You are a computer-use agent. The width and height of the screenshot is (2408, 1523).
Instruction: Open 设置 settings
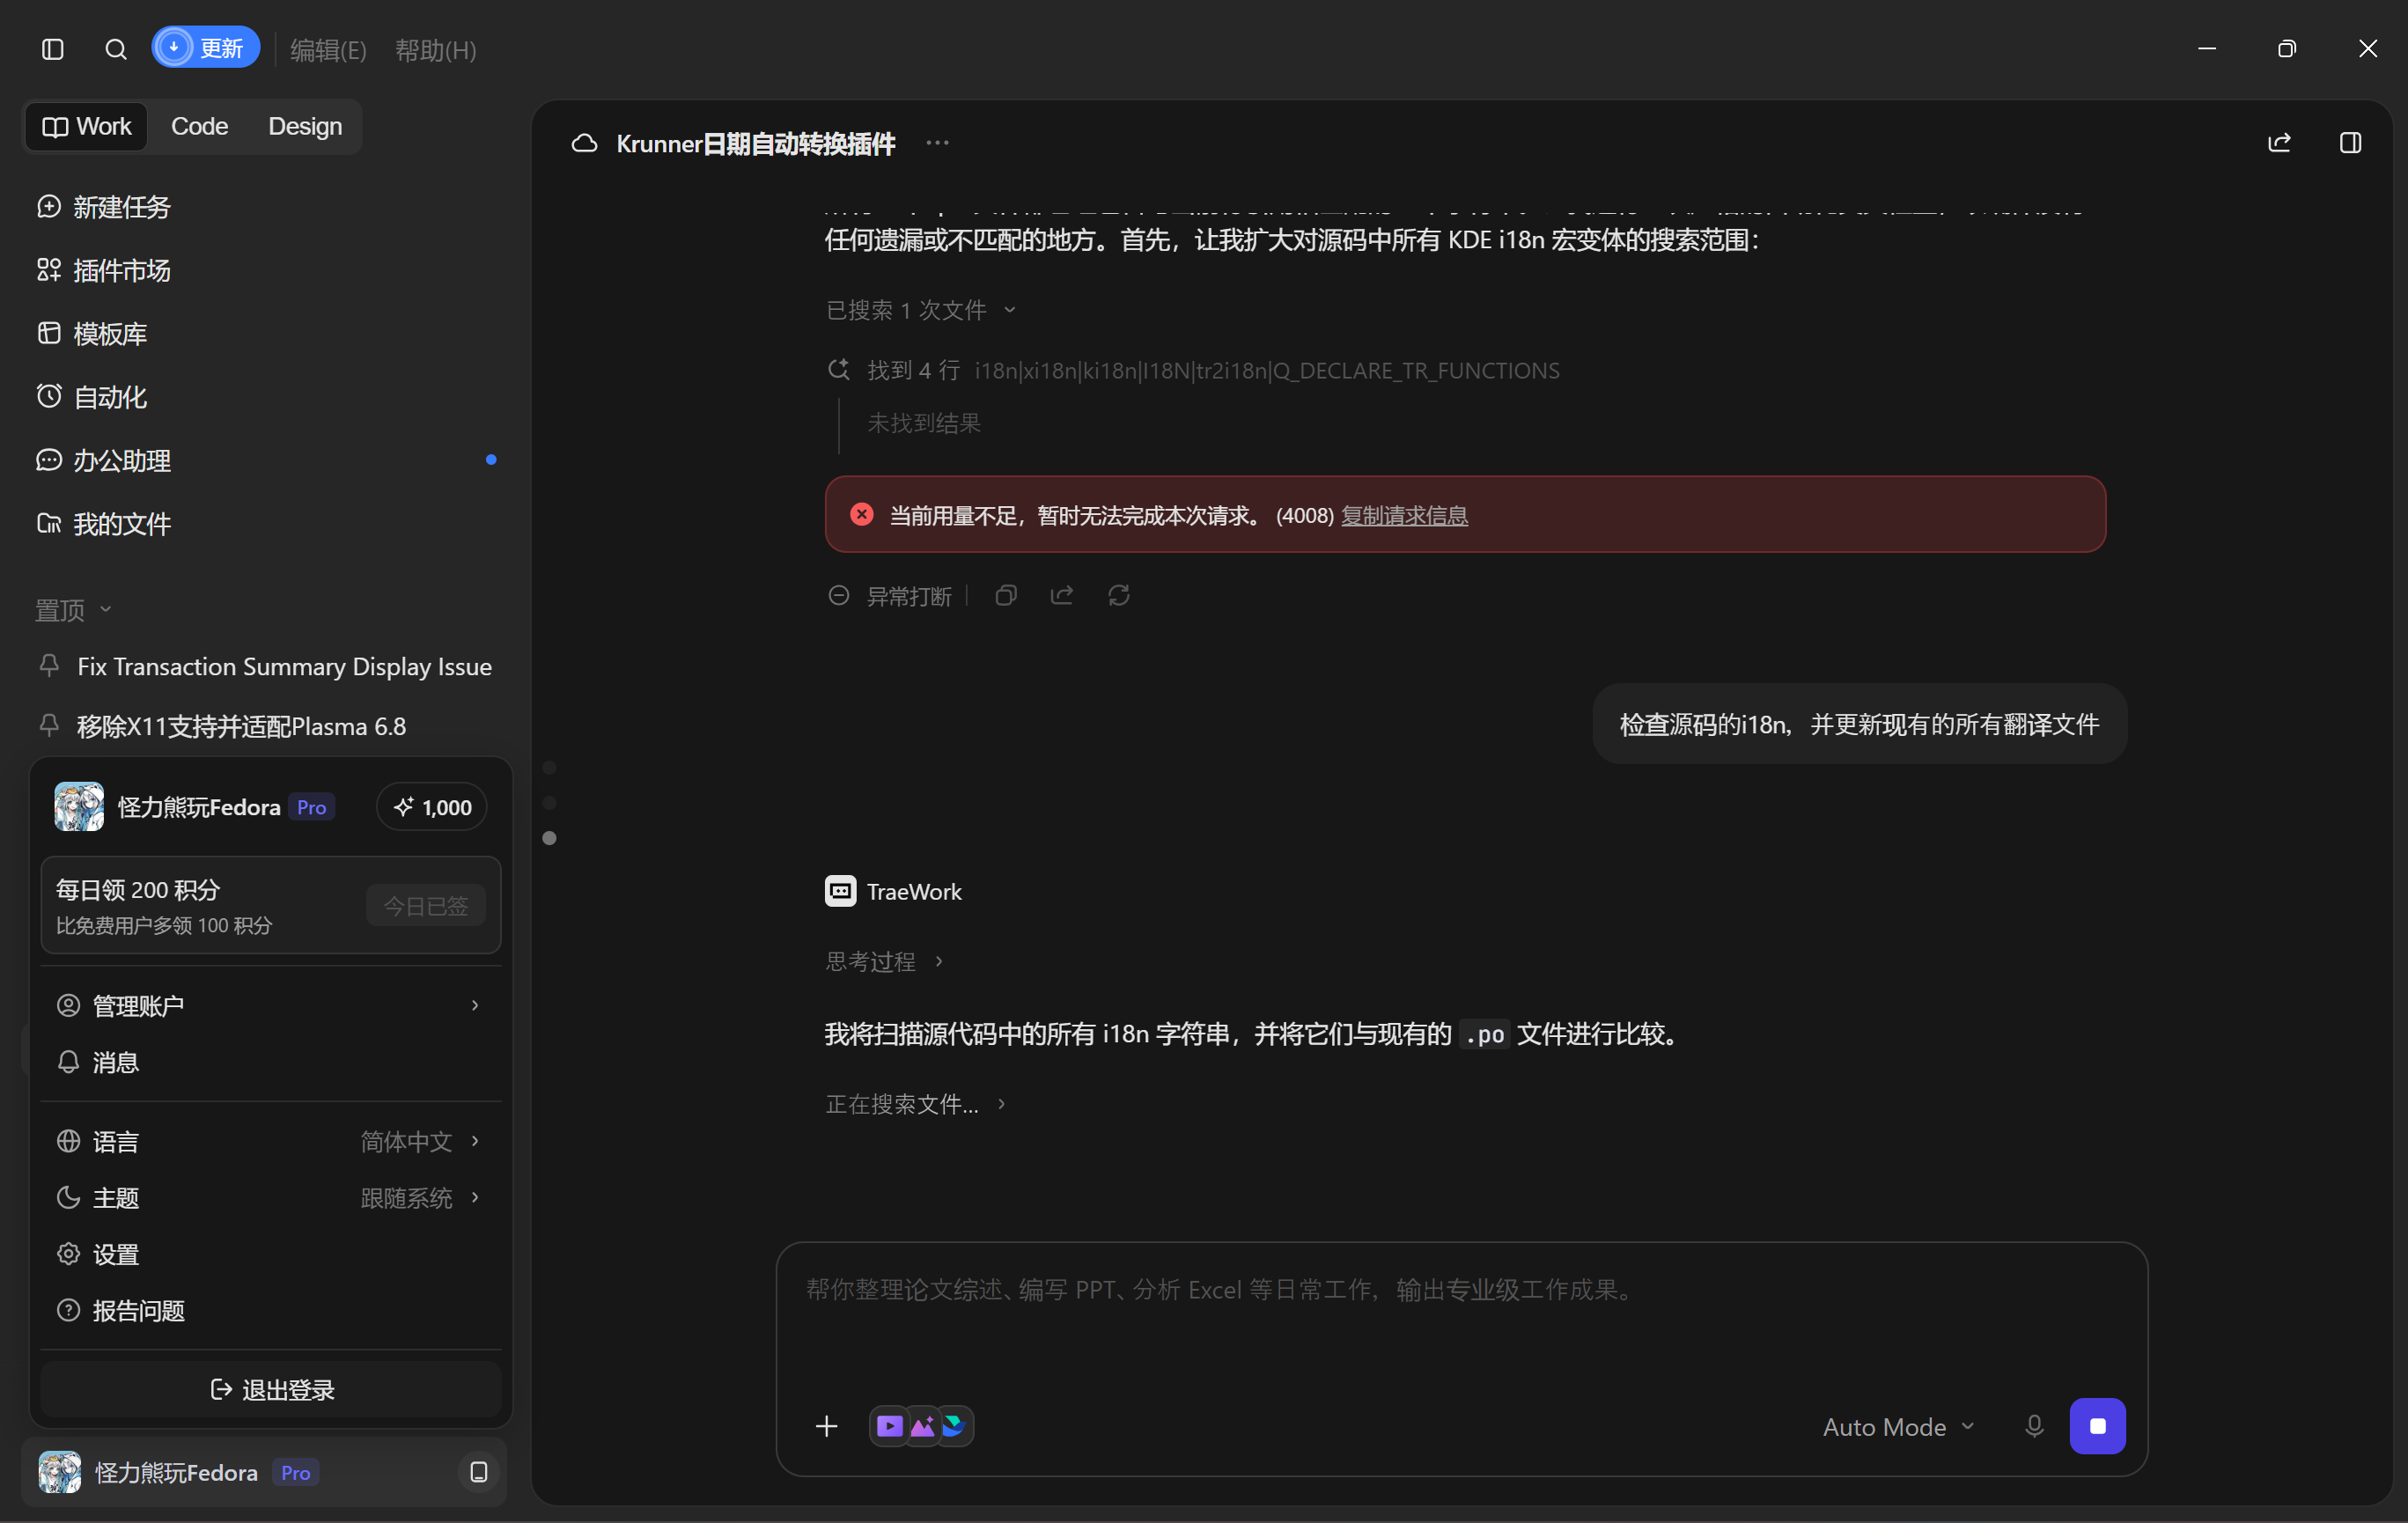(x=270, y=1254)
